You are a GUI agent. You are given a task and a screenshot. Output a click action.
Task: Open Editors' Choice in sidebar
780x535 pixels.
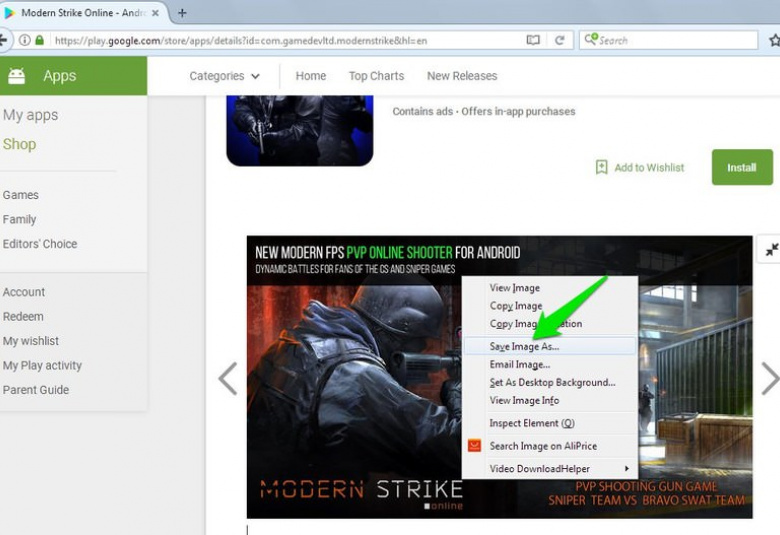[x=40, y=244]
